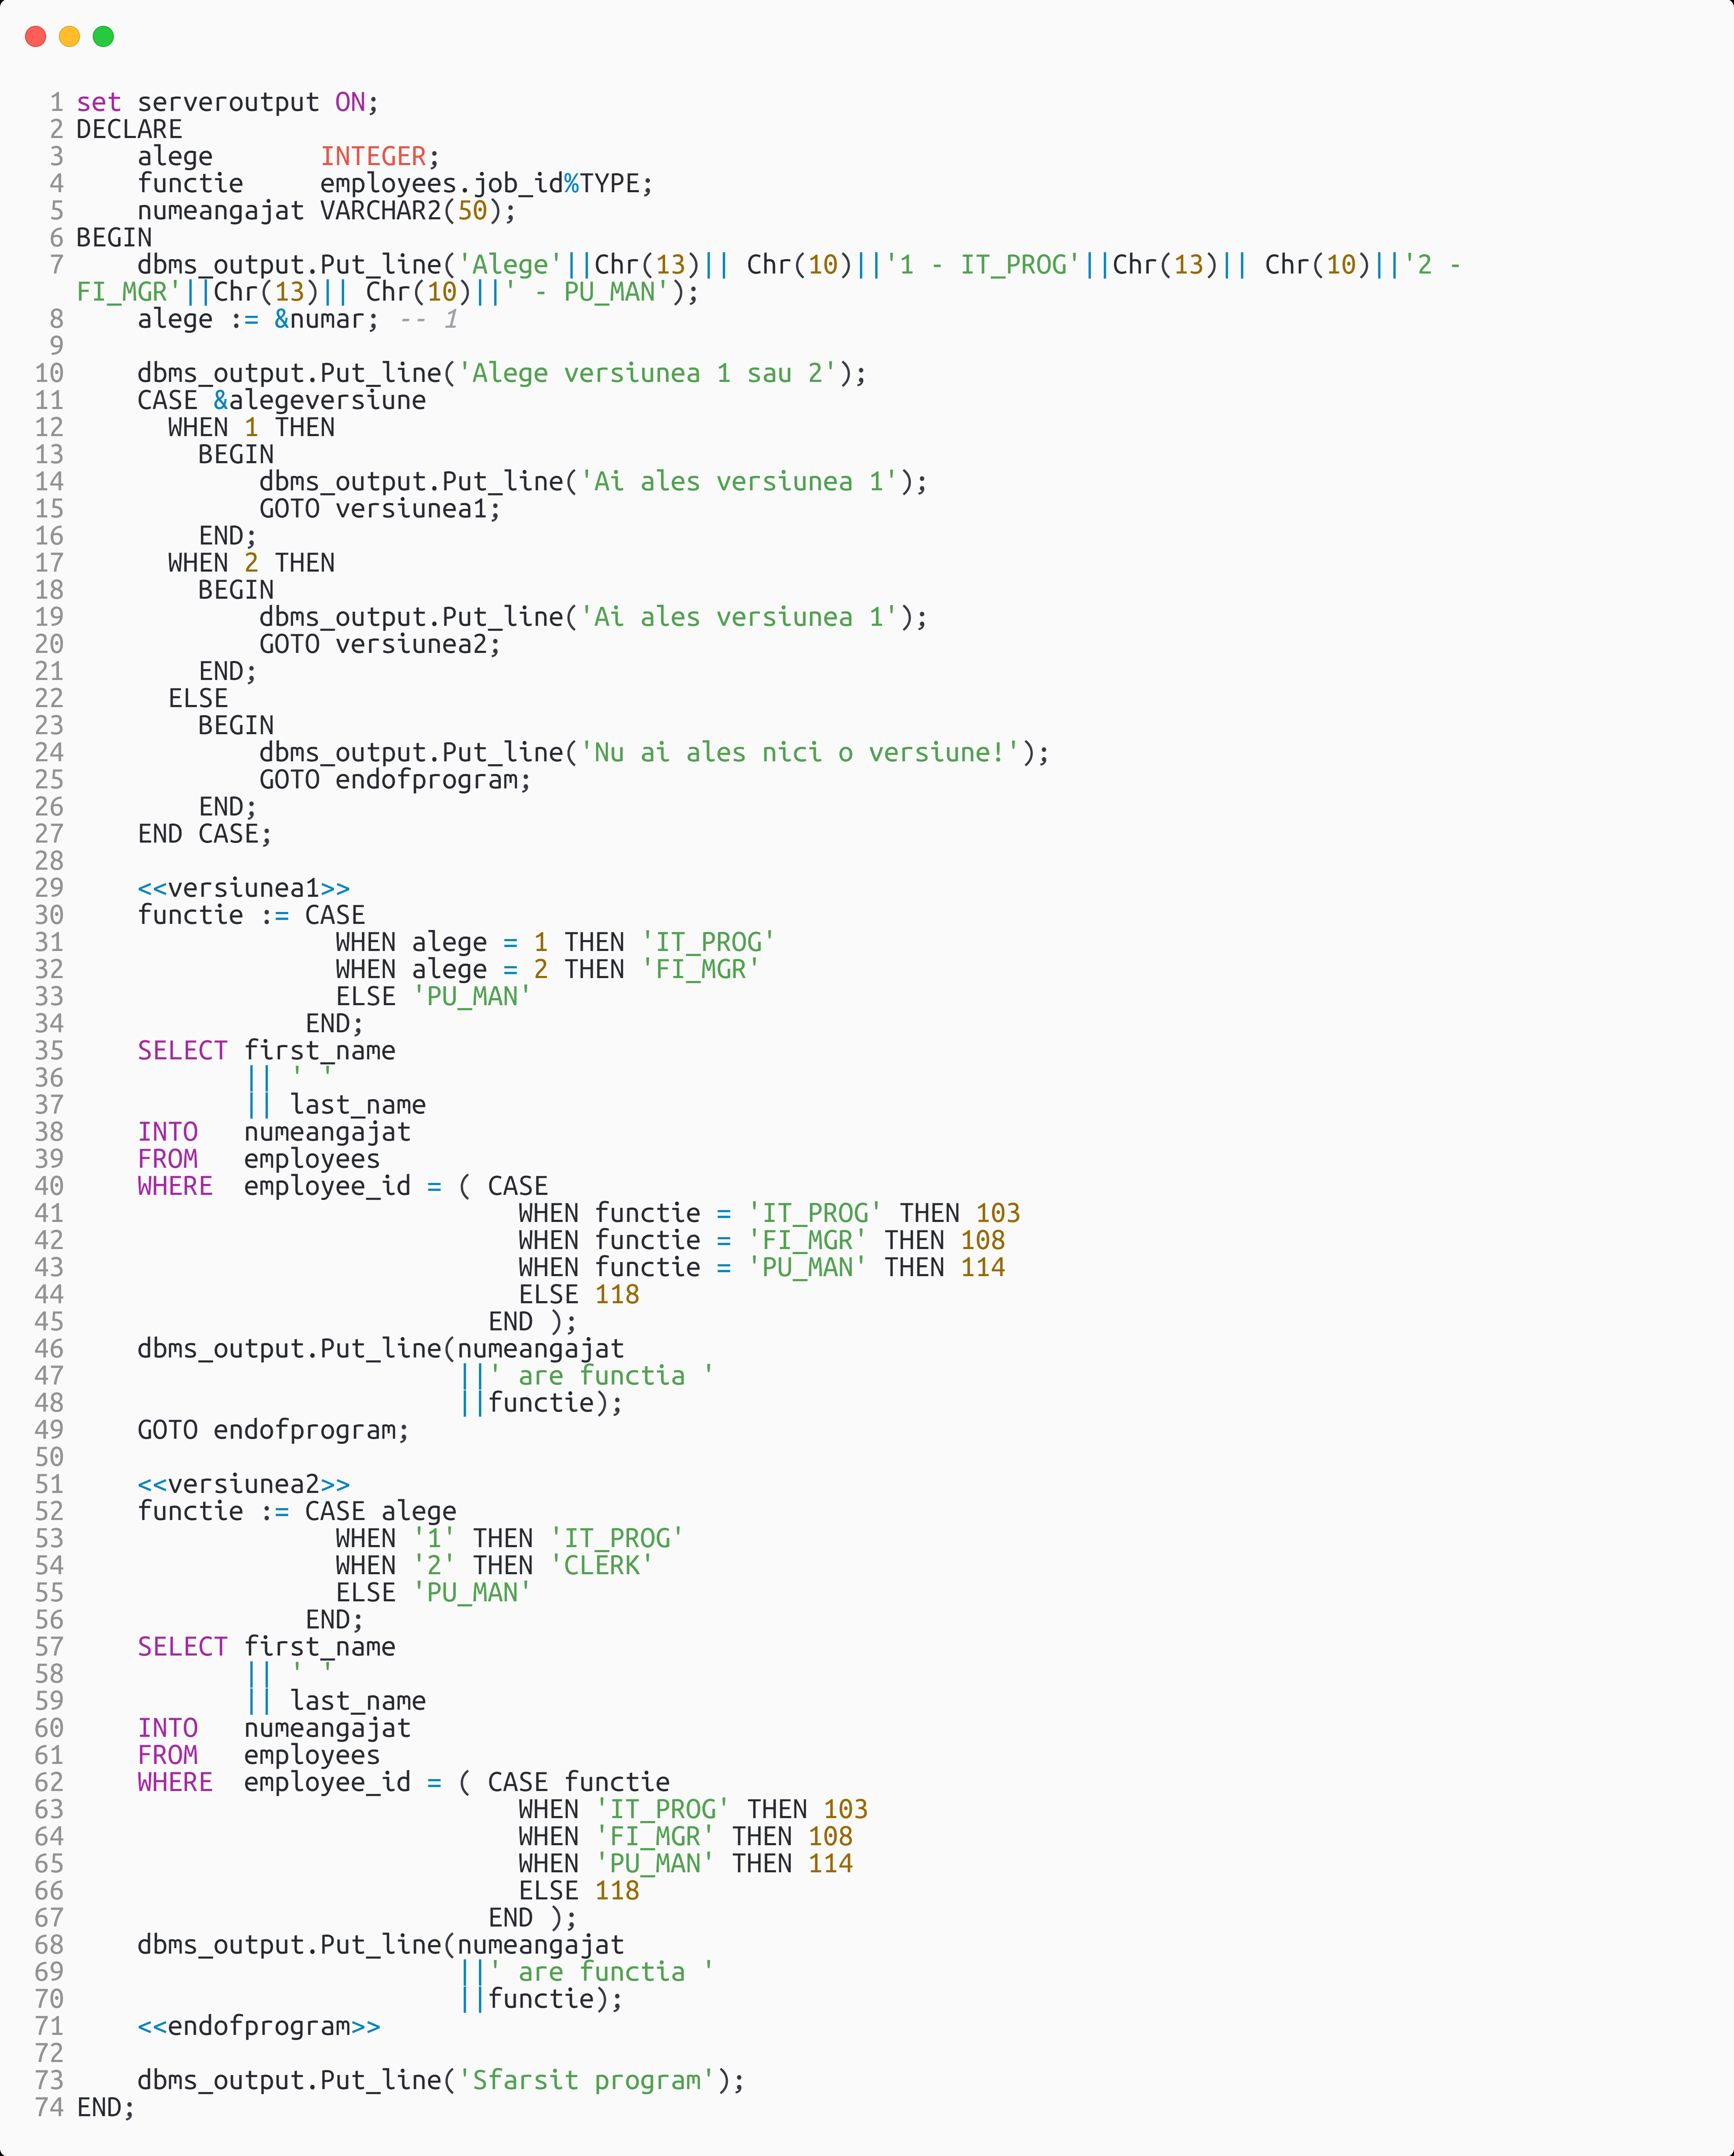Click the red close window button
The height and width of the screenshot is (2156, 1734).
[x=36, y=37]
